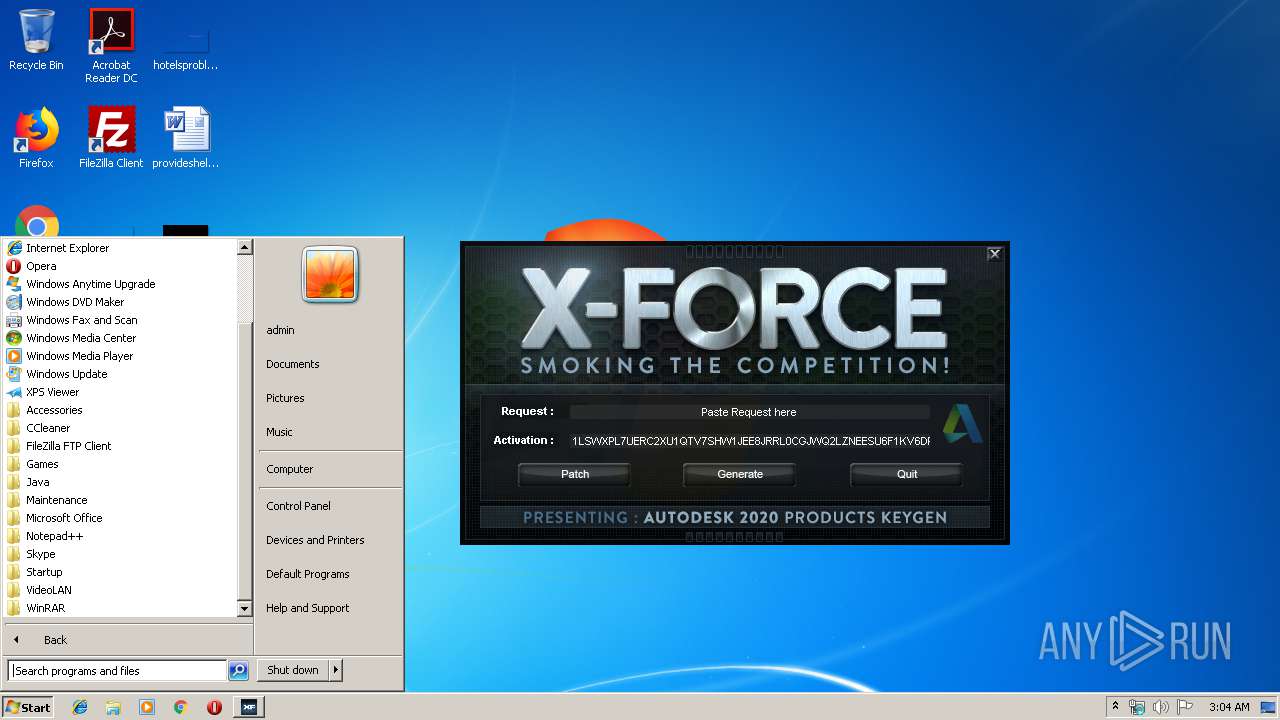Open Pictures from Start menu
This screenshot has width=1280, height=720.
click(x=285, y=398)
